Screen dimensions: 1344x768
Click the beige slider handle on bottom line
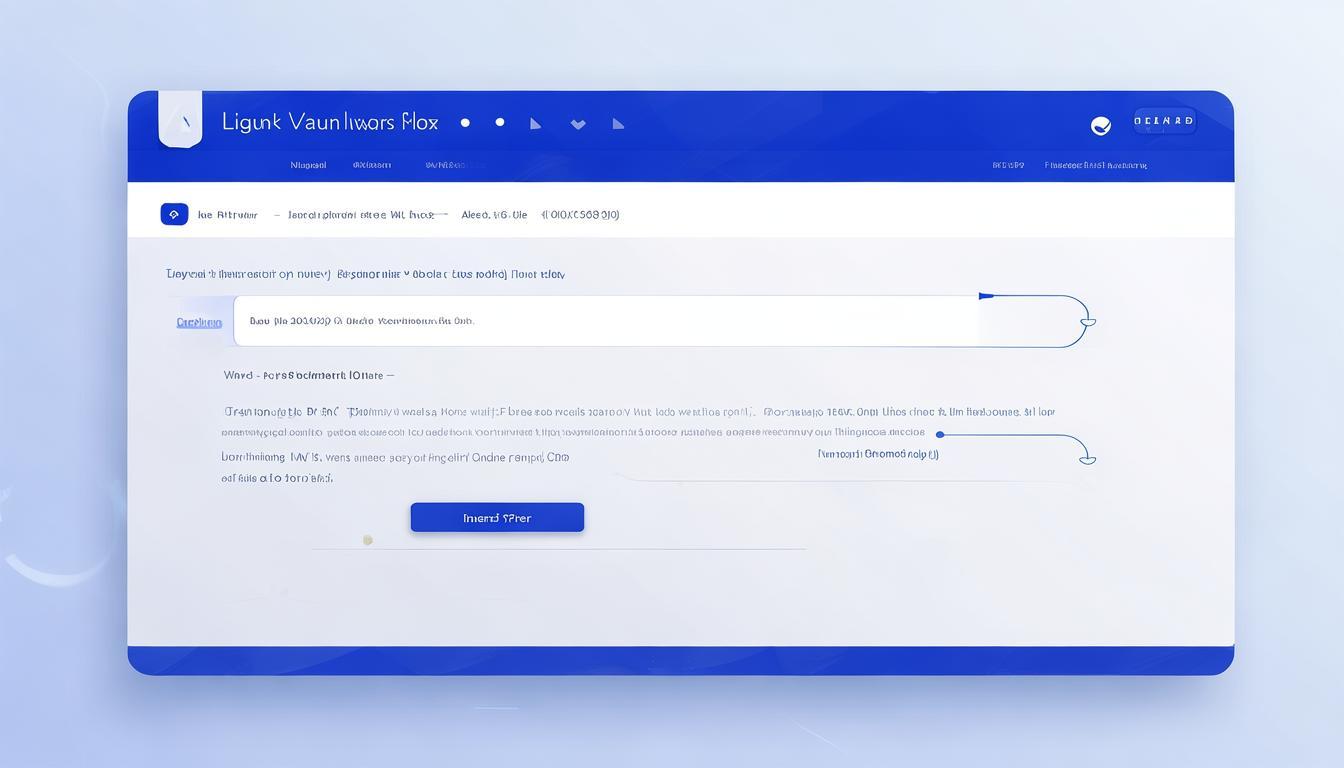coord(368,540)
